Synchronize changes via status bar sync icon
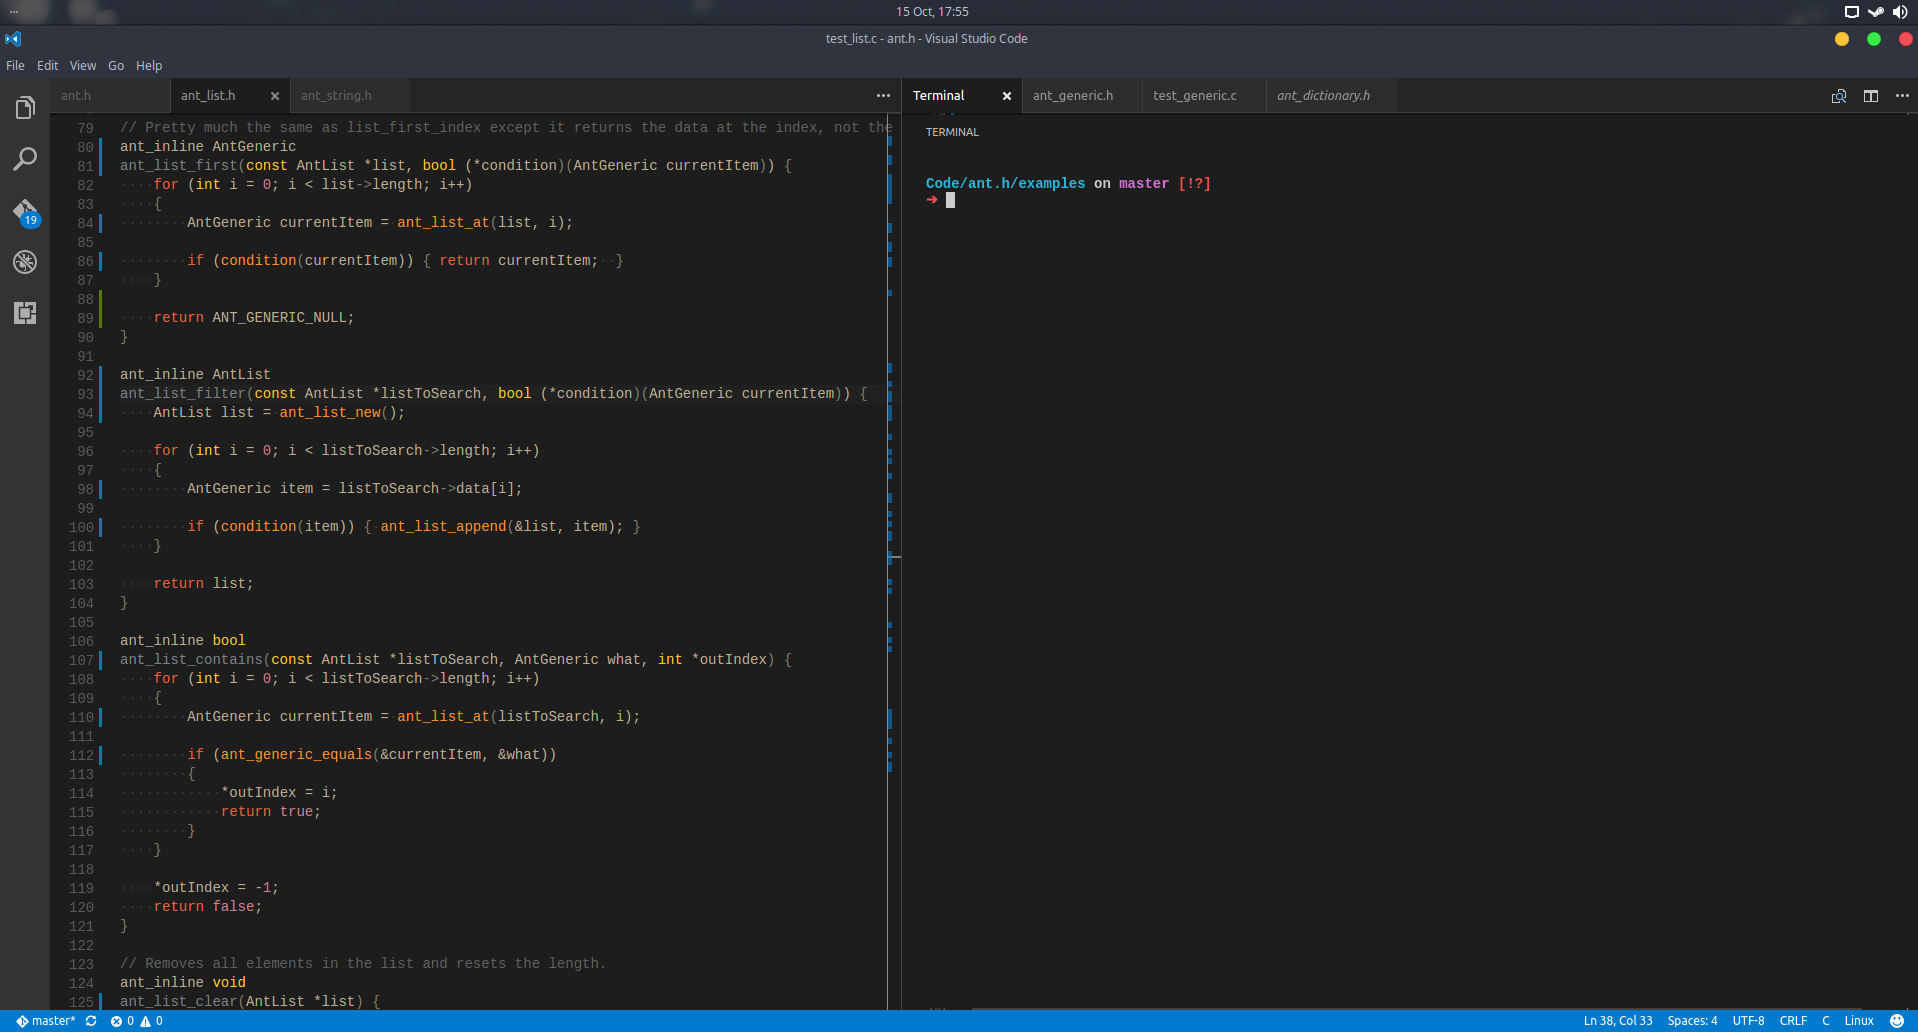Viewport: 1918px width, 1032px height. coord(91,1021)
